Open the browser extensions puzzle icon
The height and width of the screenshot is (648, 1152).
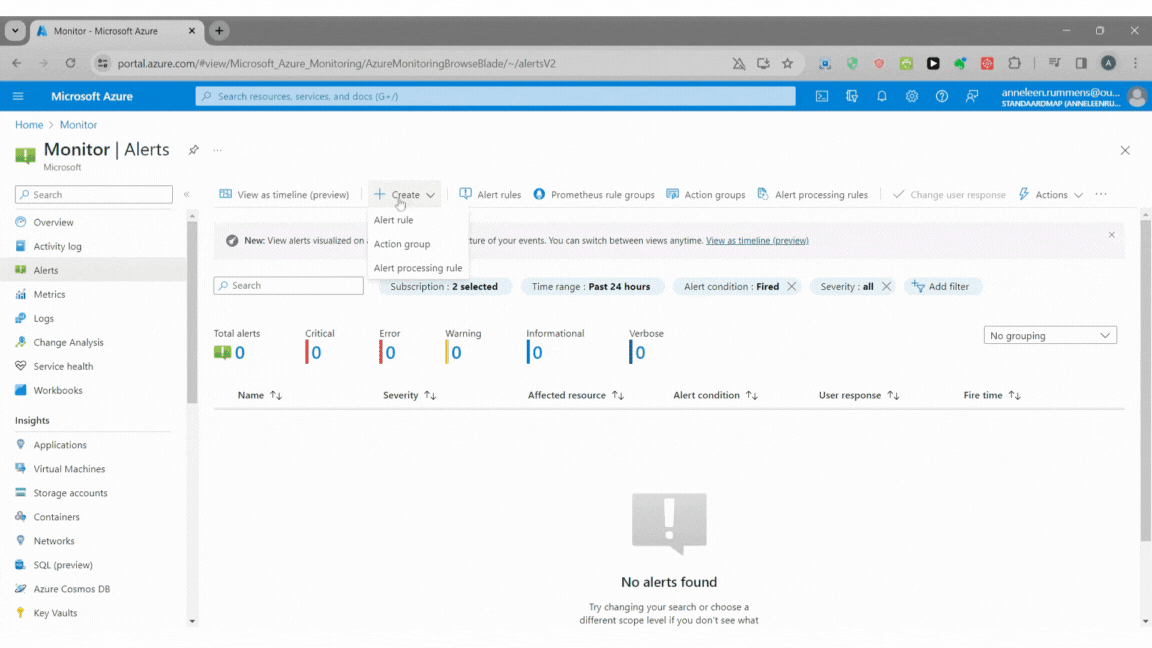tap(1015, 64)
